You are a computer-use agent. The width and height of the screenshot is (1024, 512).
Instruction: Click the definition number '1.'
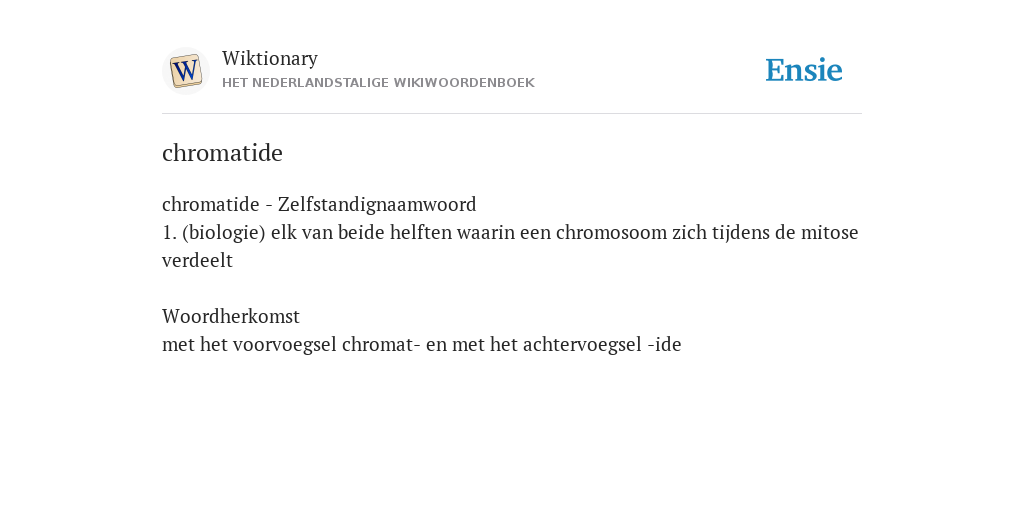coord(170,232)
